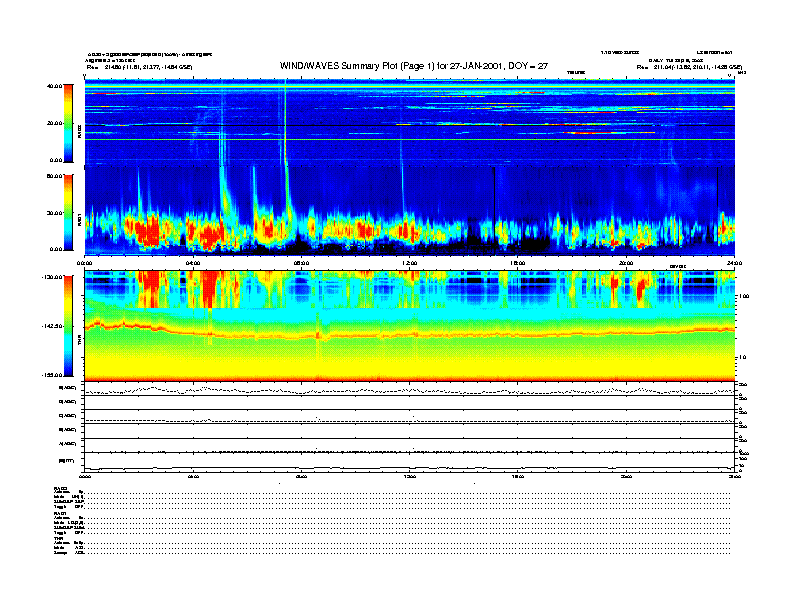Click the top-right Rse spacecraft position text
The height and width of the screenshot is (612, 792).
(689, 67)
